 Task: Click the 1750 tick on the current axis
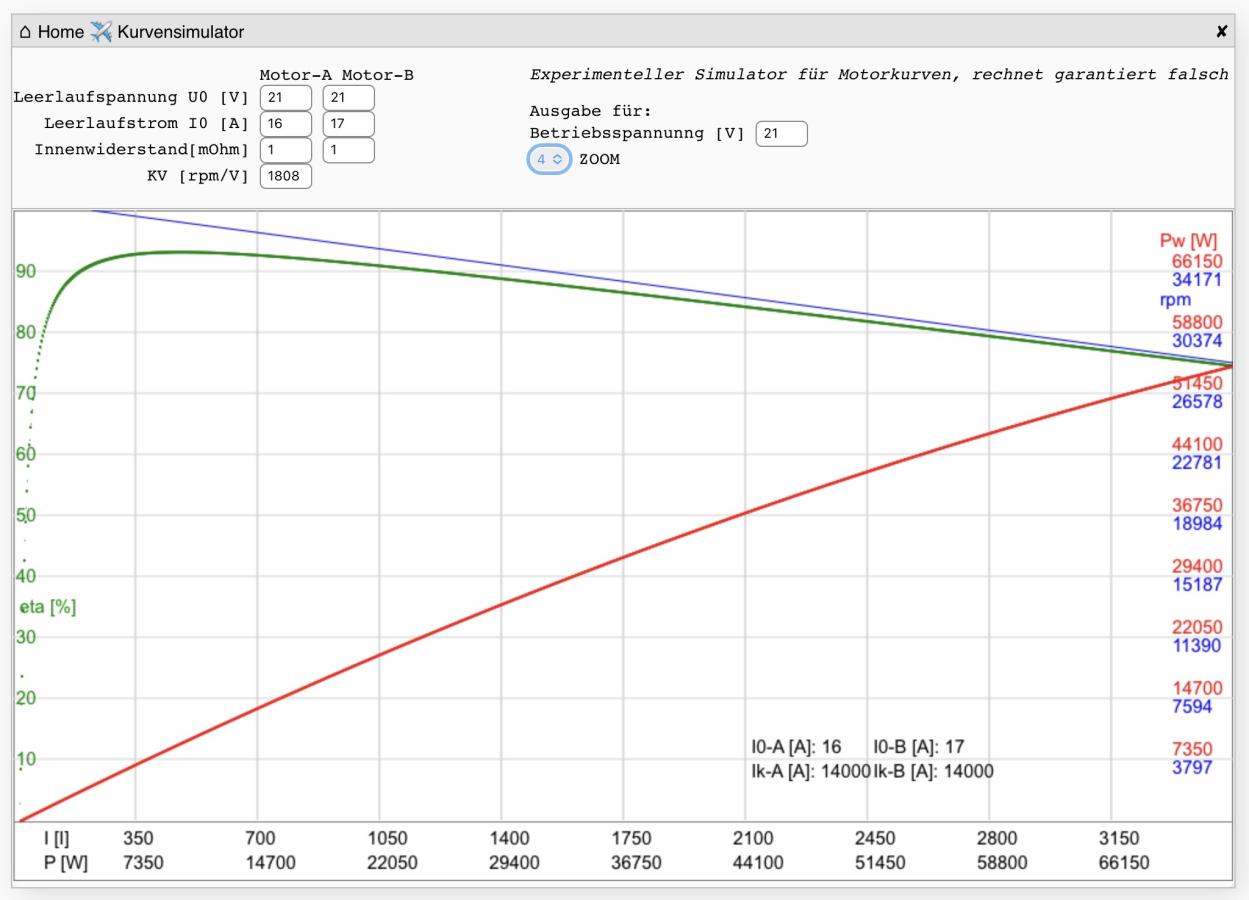pyautogui.click(x=631, y=839)
